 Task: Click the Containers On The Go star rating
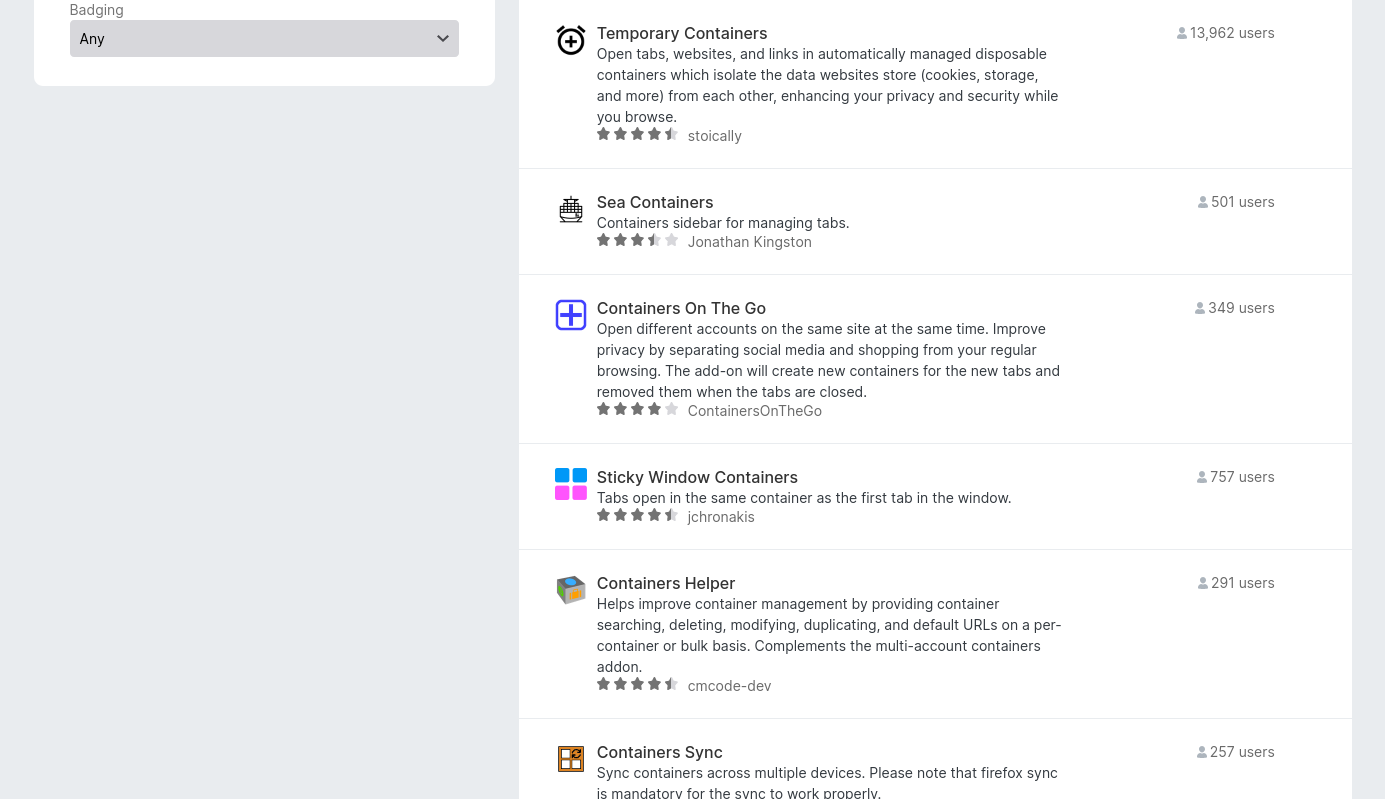coord(637,409)
